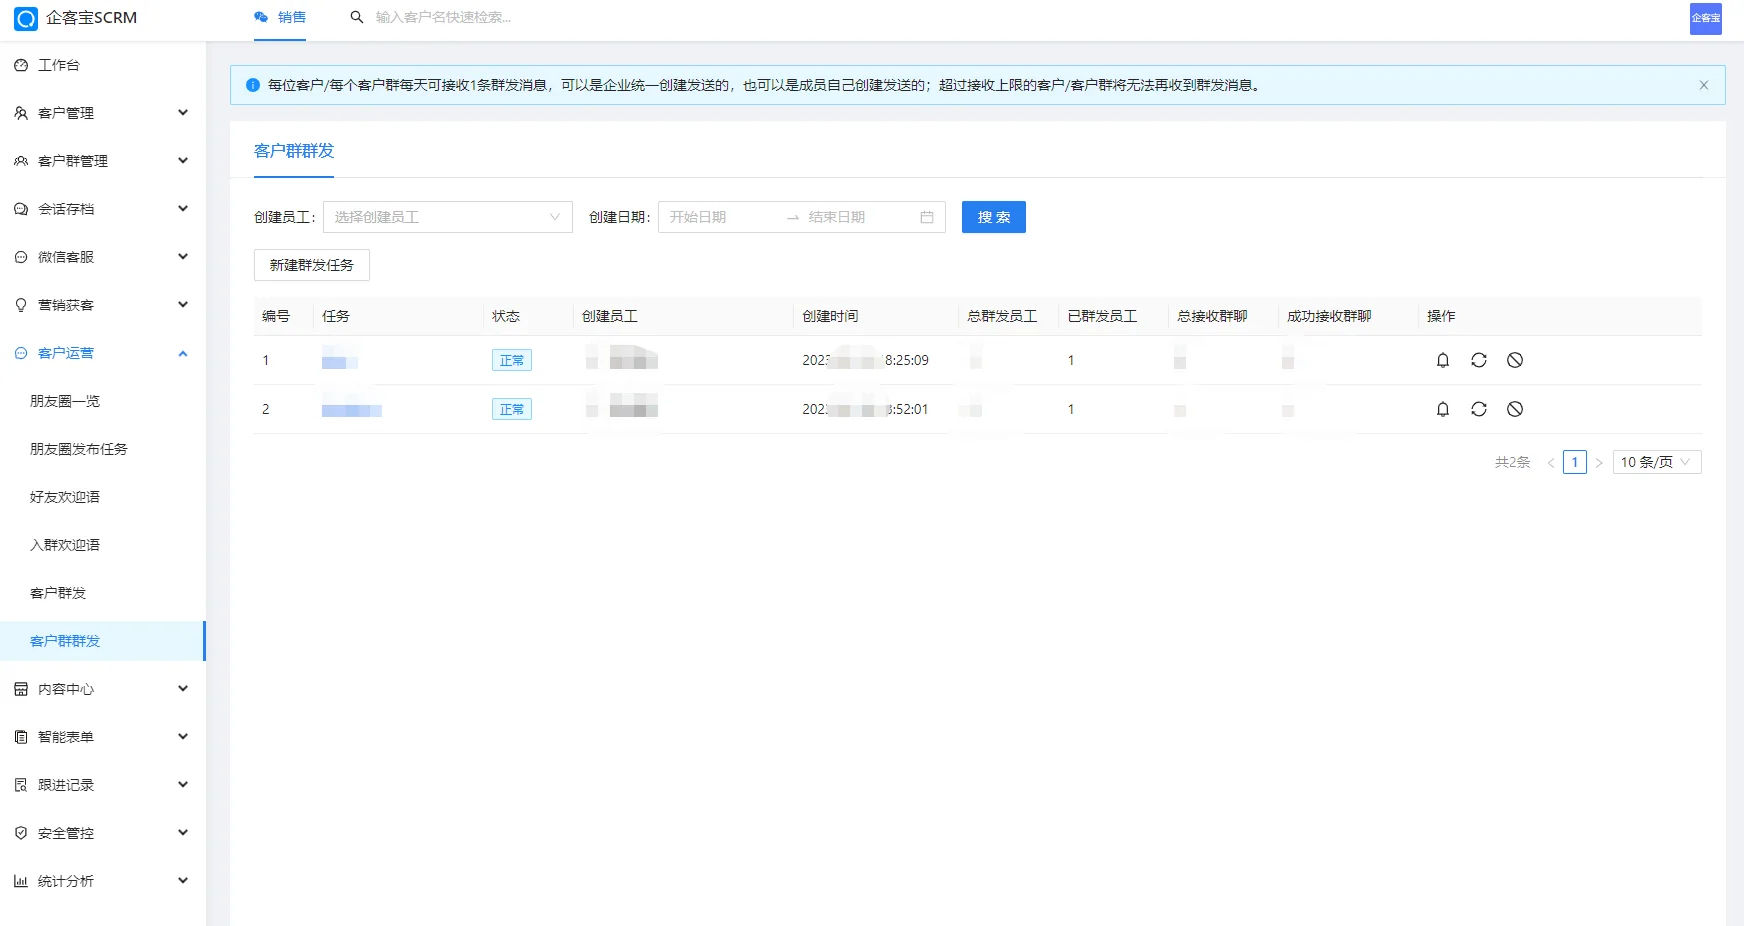Viewport: 1744px width, 926px height.
Task: Click the cancel stop icon in row 2
Action: [1515, 409]
